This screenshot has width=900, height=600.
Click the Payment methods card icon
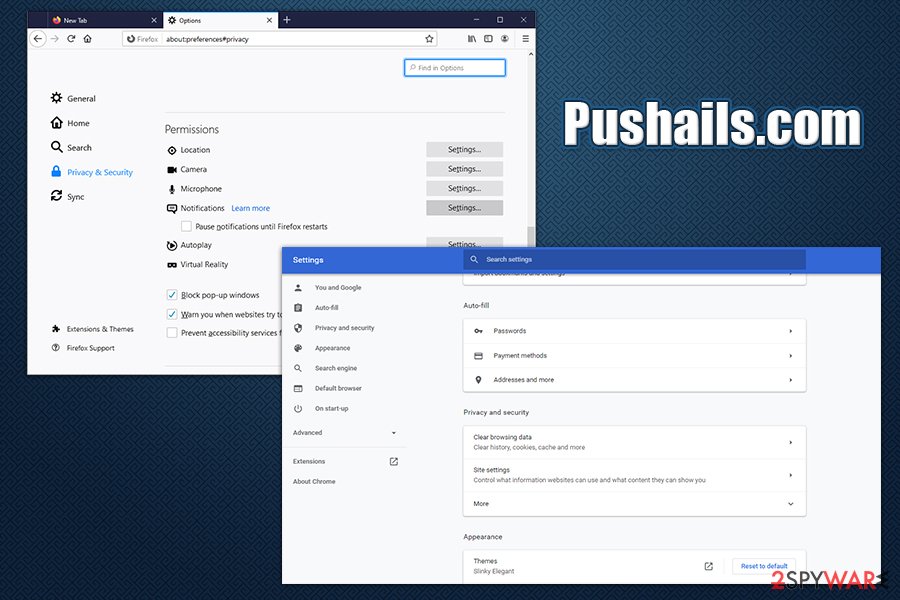pos(478,356)
